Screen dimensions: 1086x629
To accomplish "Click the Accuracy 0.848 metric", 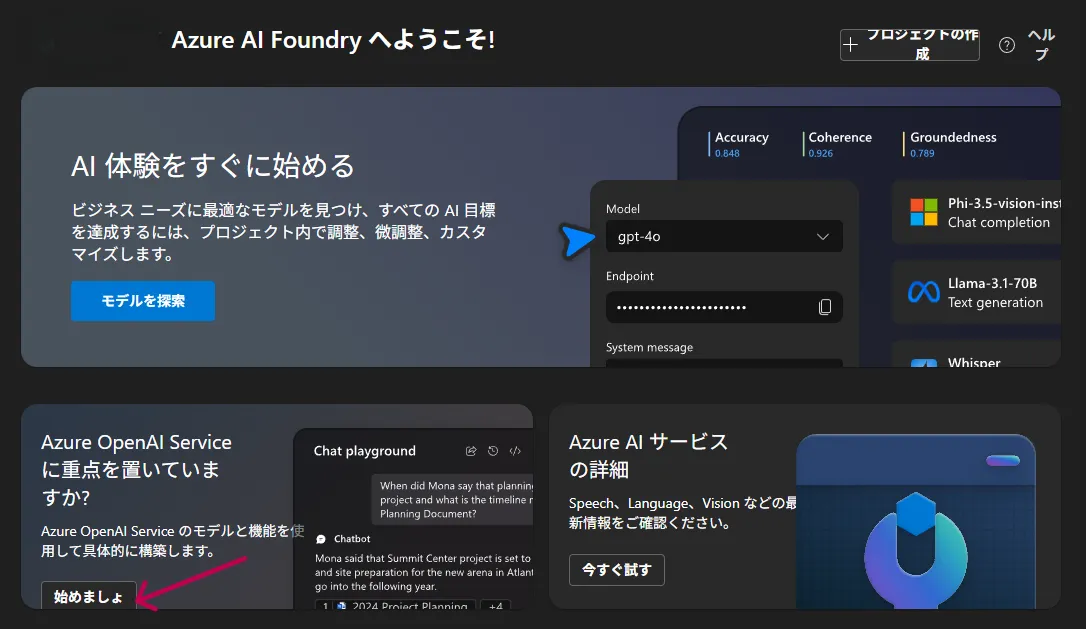I will click(740, 144).
